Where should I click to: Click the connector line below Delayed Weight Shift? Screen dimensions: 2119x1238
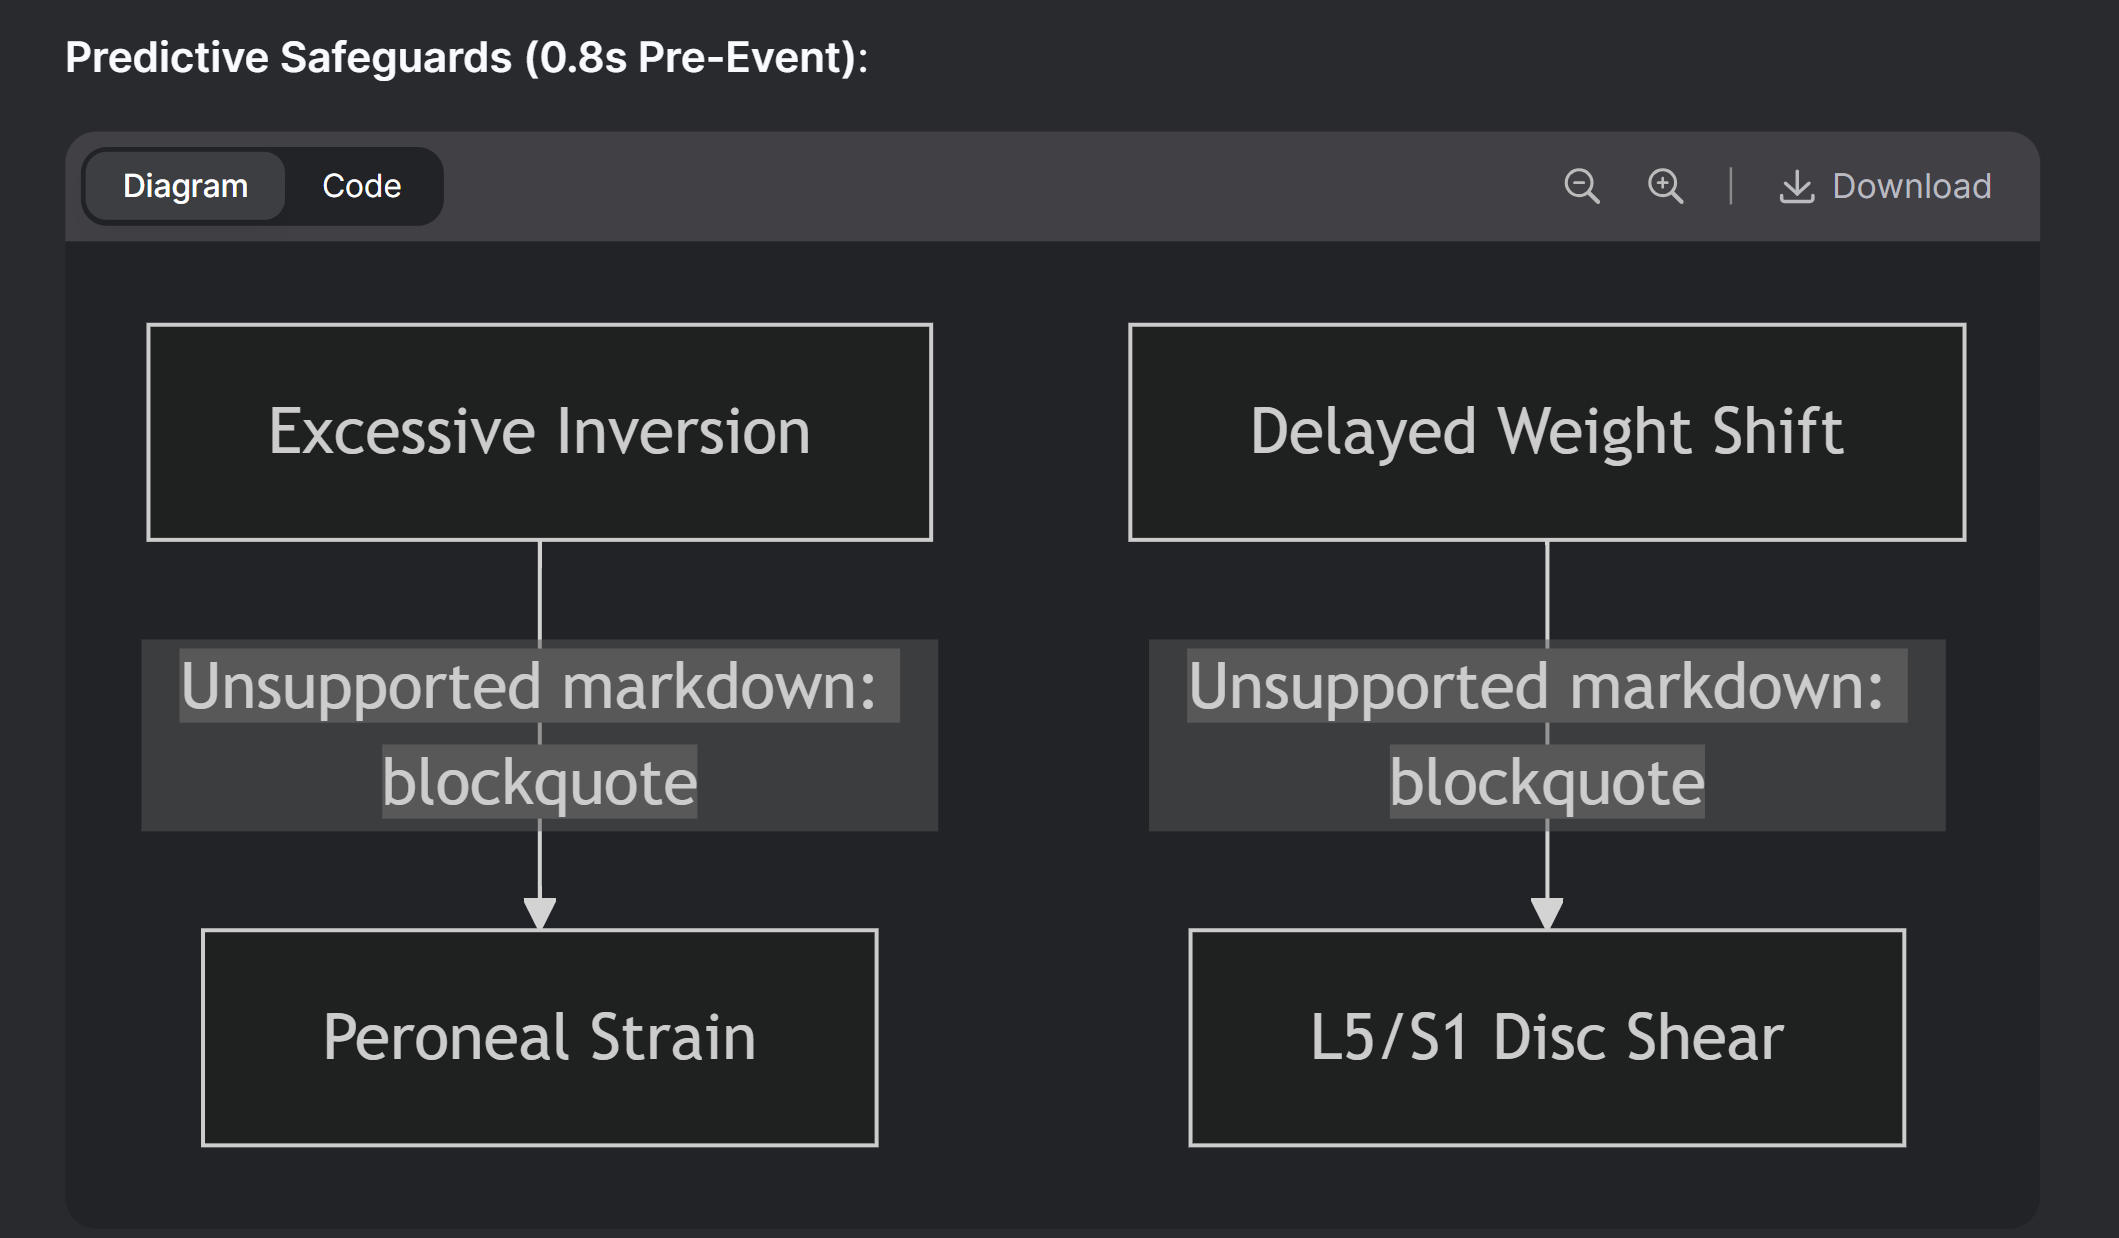click(1546, 590)
